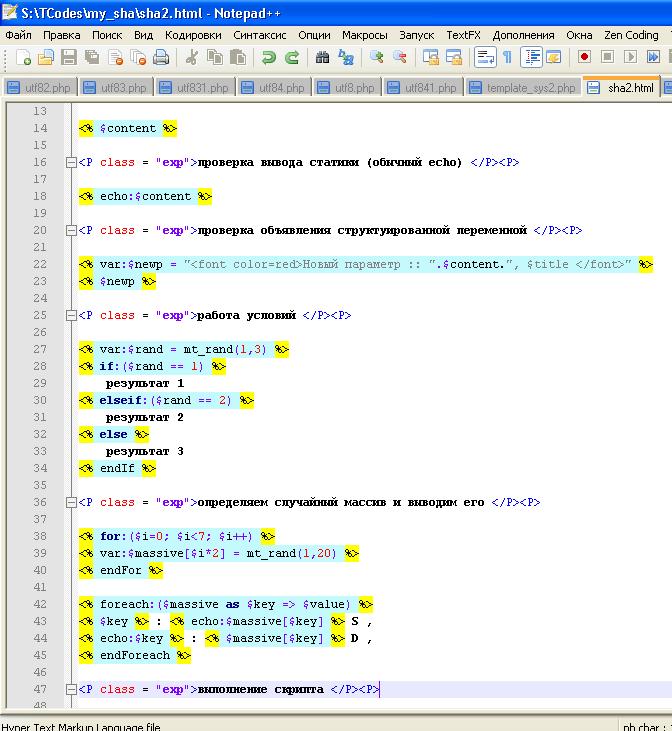The height and width of the screenshot is (731, 672).
Task: Open the TextFX menu
Action: [x=463, y=35]
